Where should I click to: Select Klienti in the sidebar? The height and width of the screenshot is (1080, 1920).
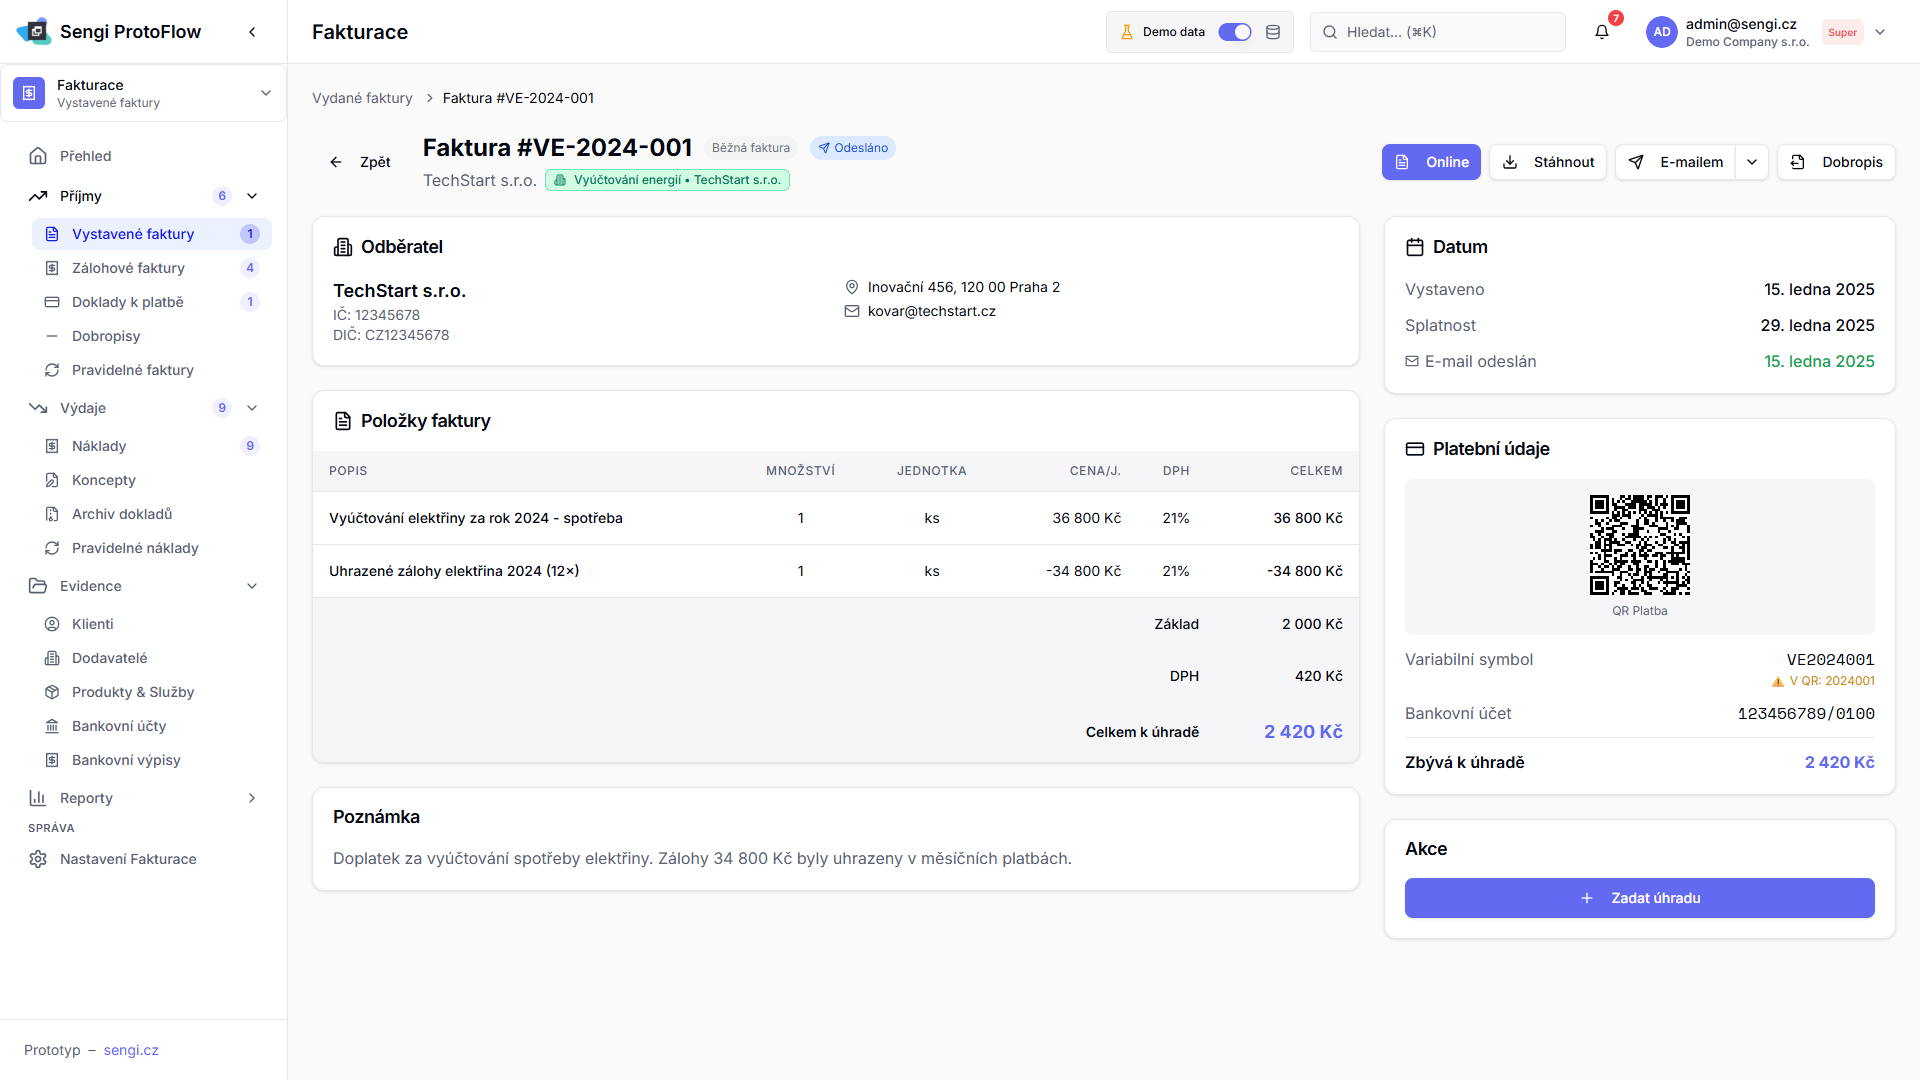(x=92, y=624)
